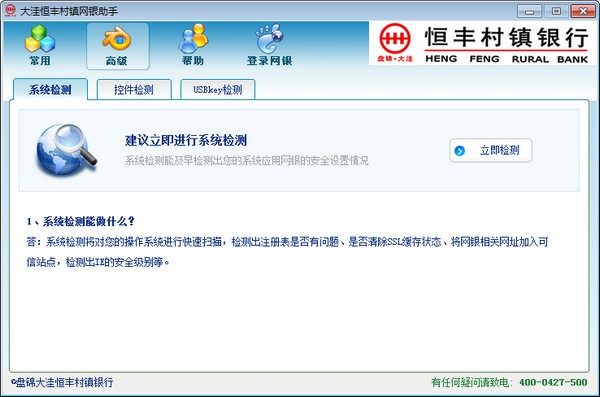This screenshot has height=397, width=600.
Task: Click the 登录网银 login icon
Action: coord(269,46)
